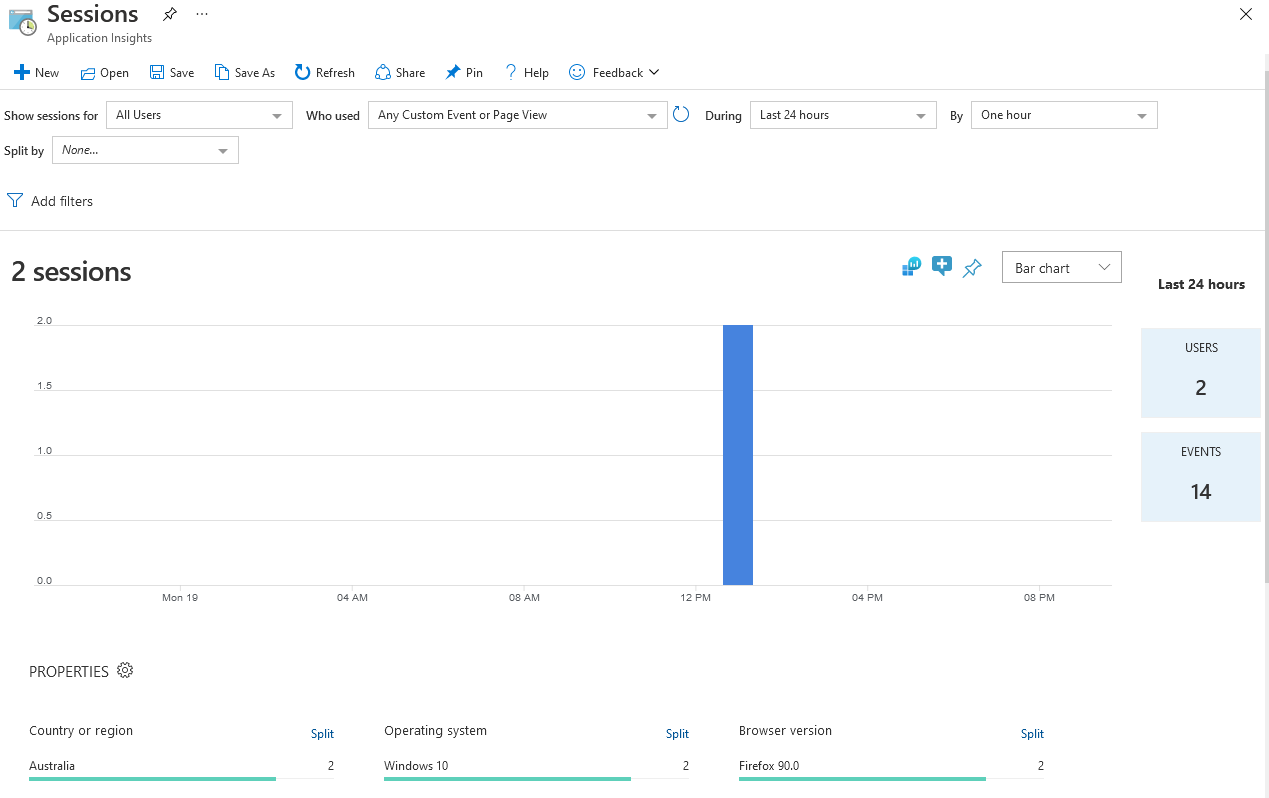The width and height of the screenshot is (1269, 798).
Task: Share this Application Insights report
Action: tap(399, 72)
